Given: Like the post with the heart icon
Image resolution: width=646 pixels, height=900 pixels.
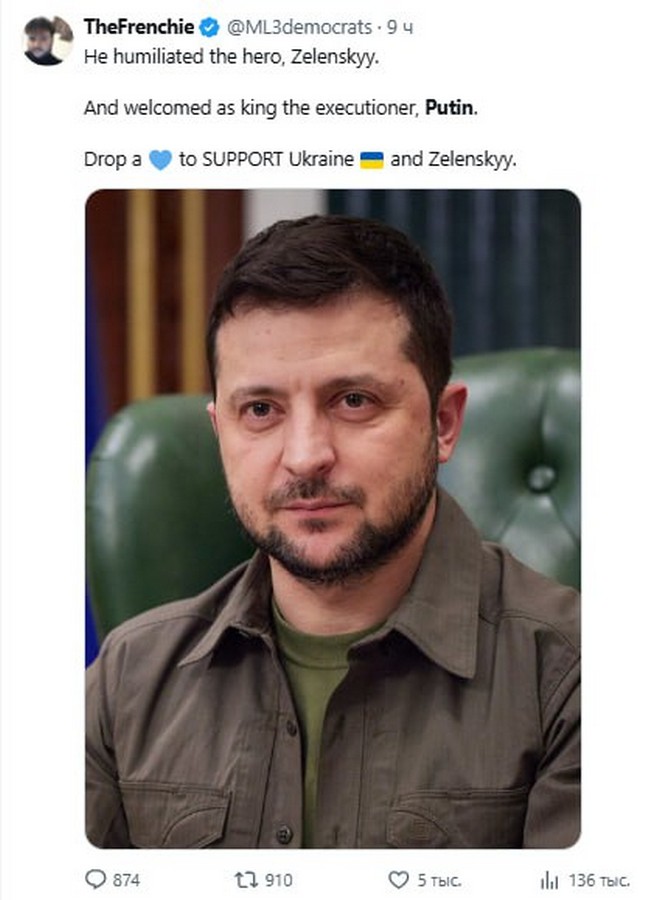Looking at the screenshot, I should point(399,879).
